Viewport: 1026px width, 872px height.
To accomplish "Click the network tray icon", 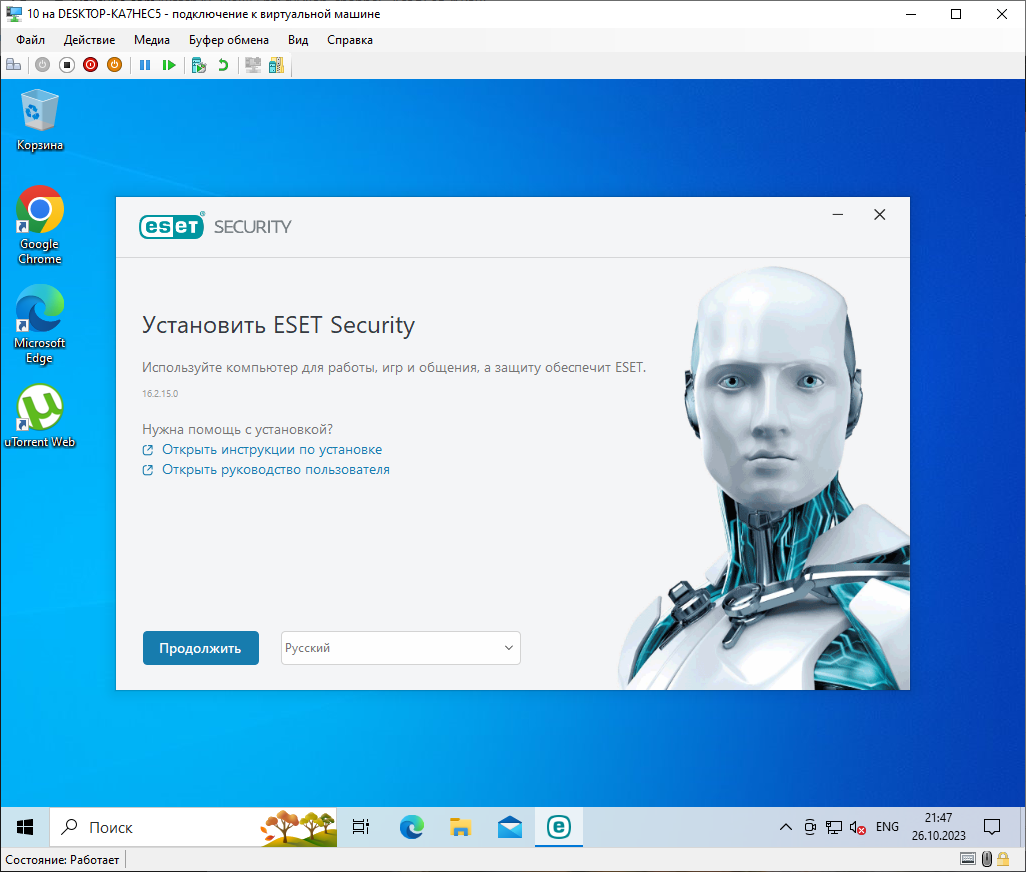I will pyautogui.click(x=834, y=827).
